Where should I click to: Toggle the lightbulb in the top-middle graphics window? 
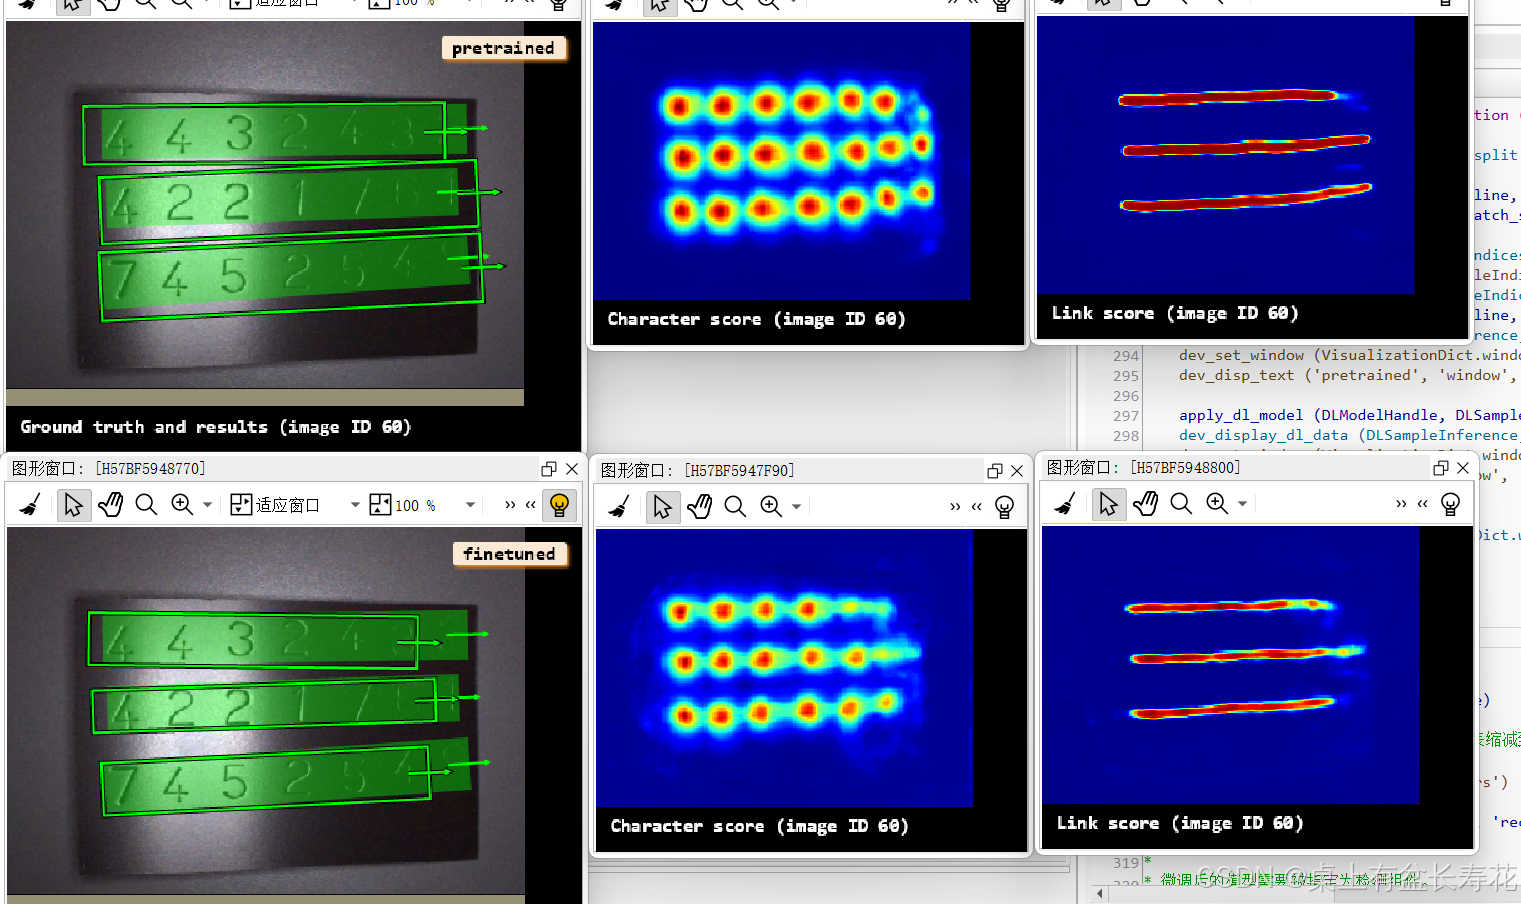tap(1000, 6)
